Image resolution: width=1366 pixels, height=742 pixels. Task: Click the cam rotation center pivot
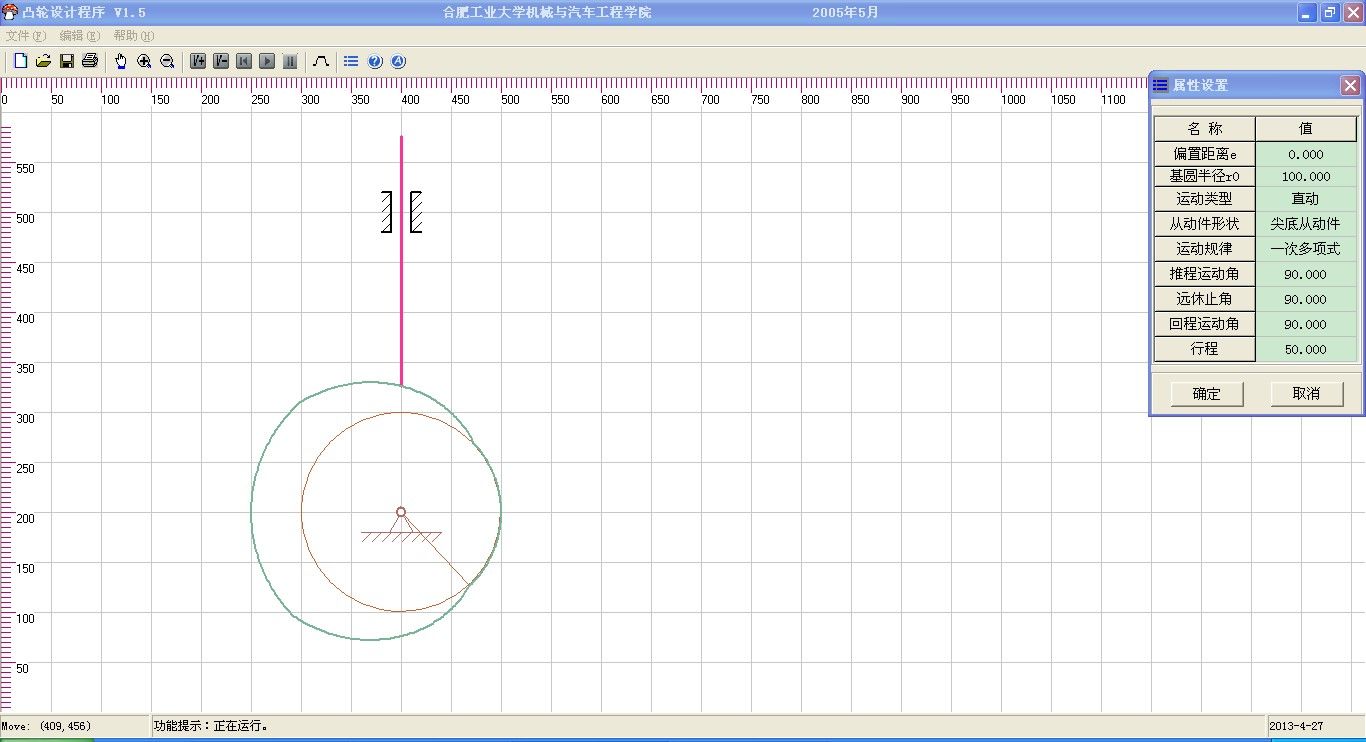click(x=401, y=512)
